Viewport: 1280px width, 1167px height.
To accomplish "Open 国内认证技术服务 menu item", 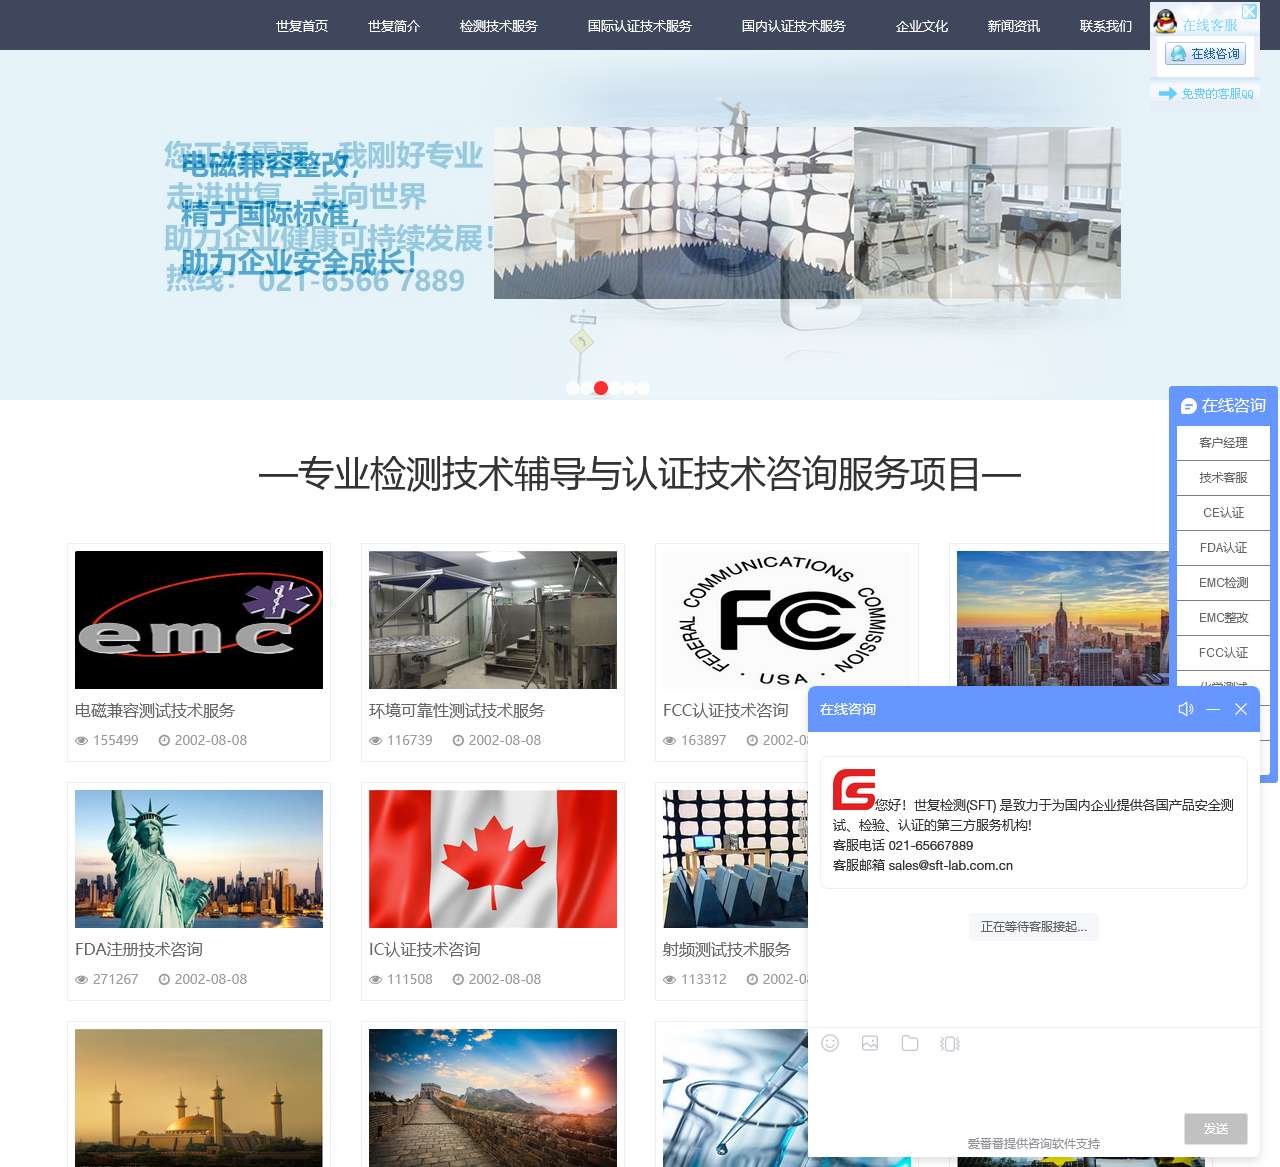I will (794, 26).
